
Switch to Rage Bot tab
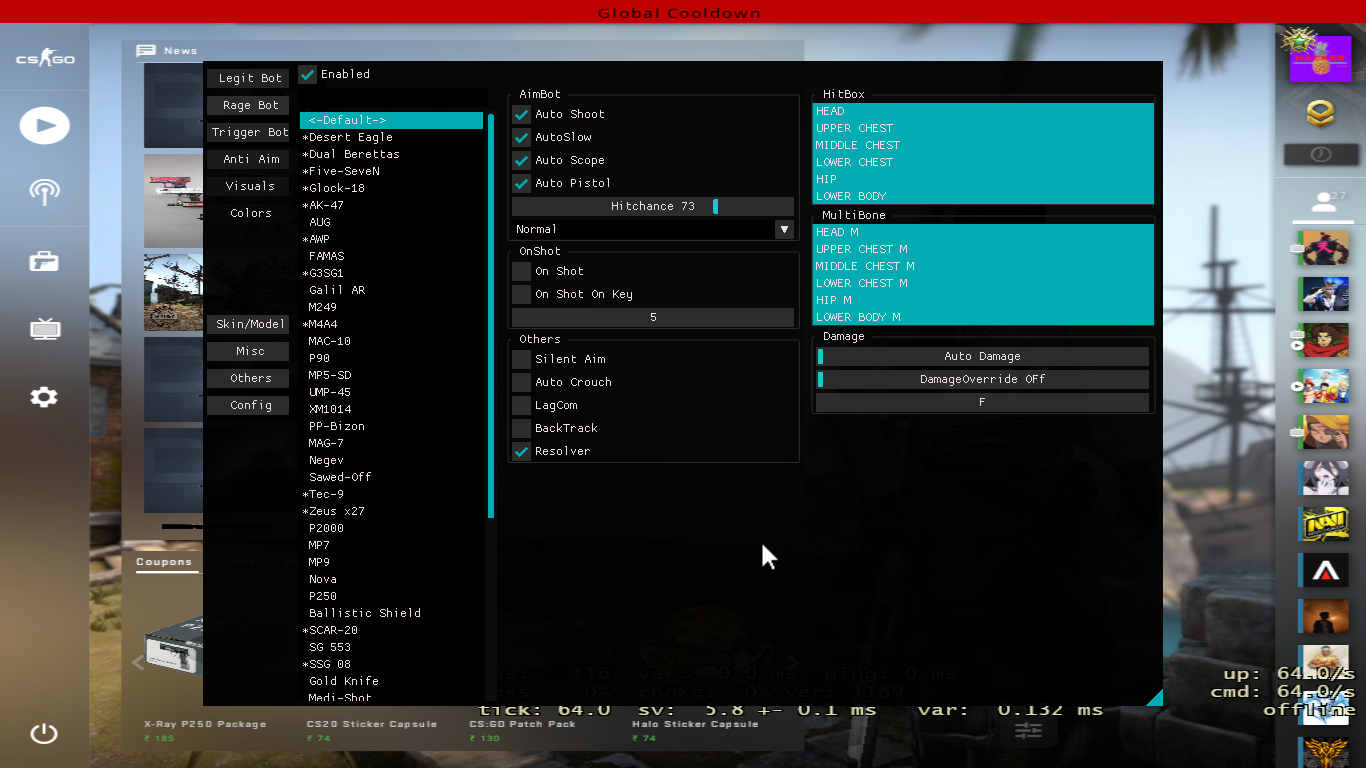click(x=249, y=105)
